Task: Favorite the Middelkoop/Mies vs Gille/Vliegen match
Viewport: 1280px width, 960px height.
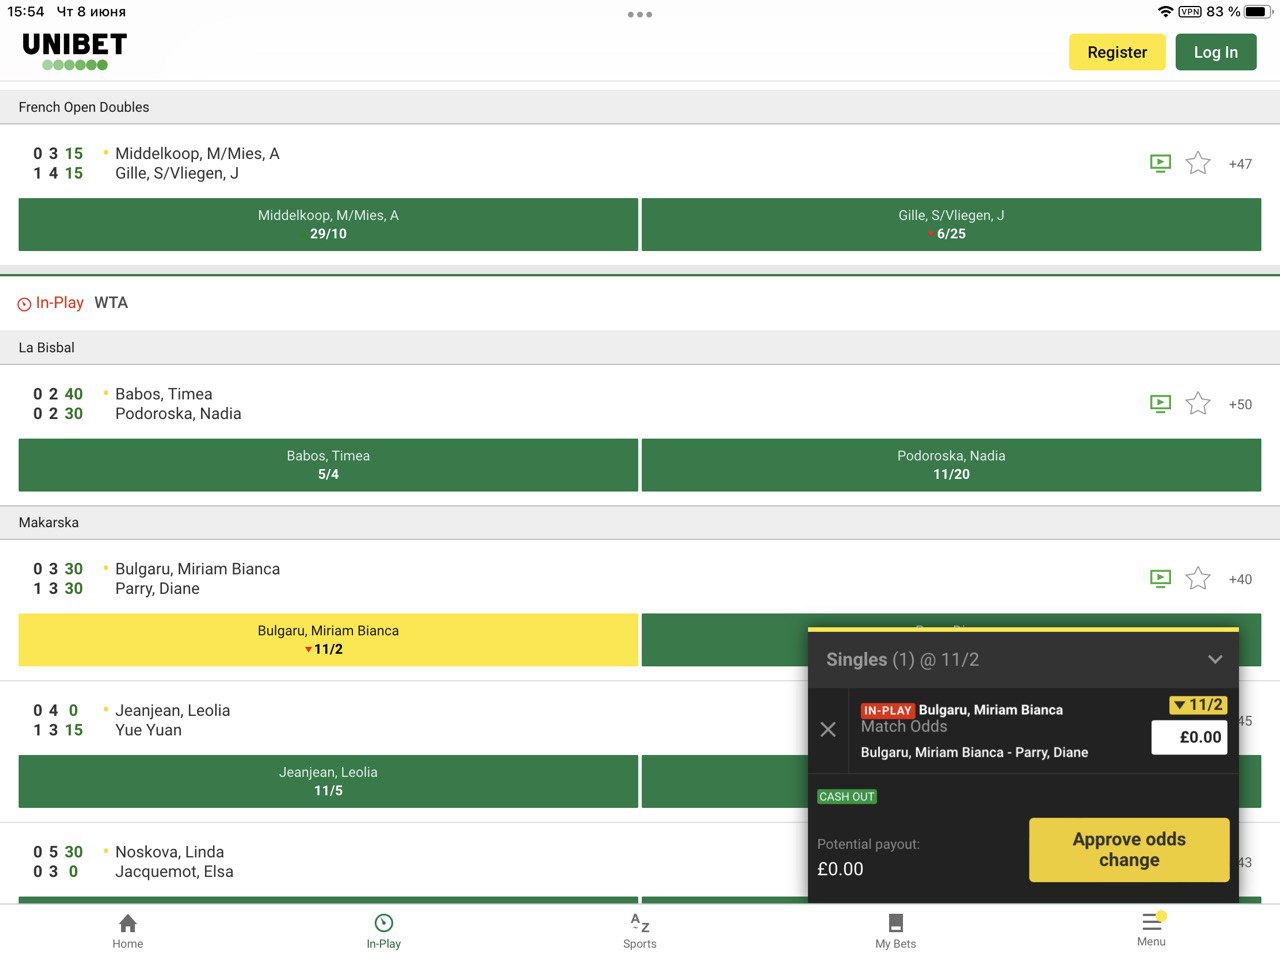Action: click(1198, 163)
